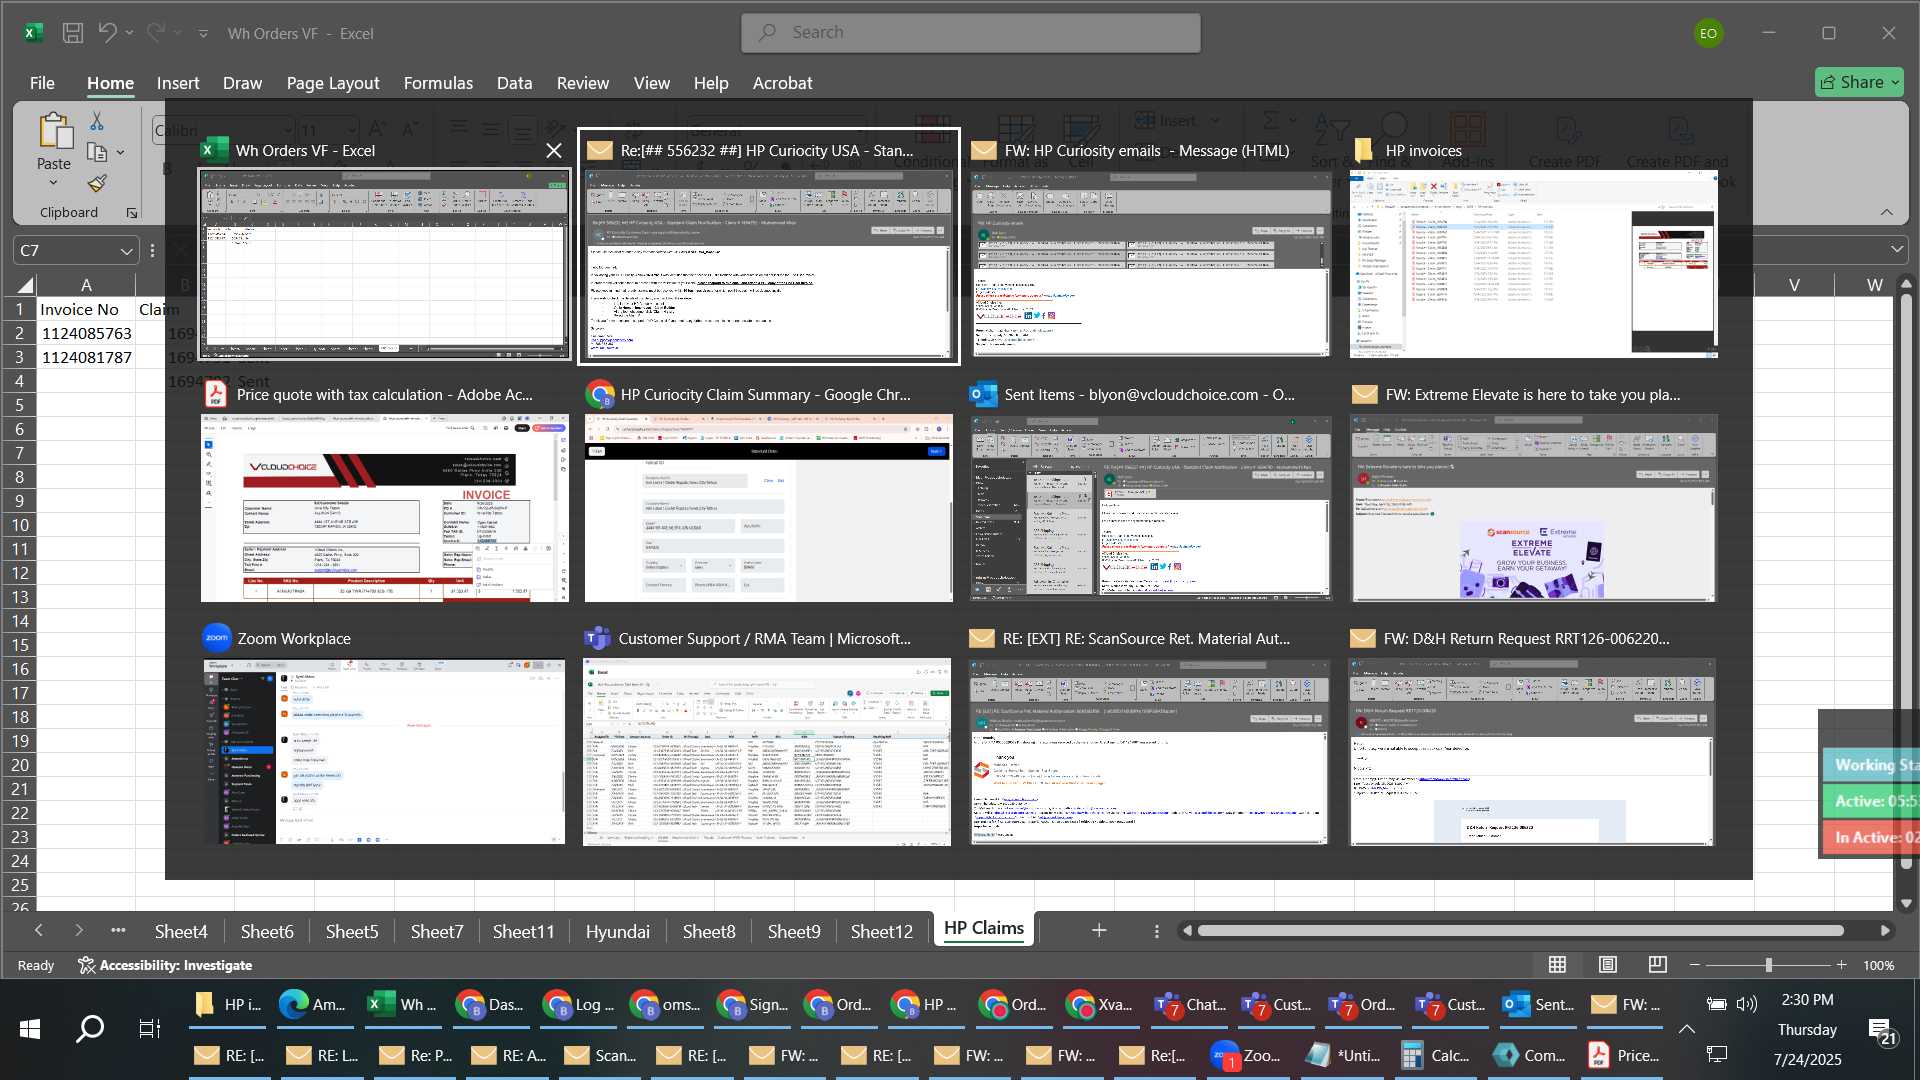Select Customer Support RMA Team Teams thumbnail

(x=768, y=751)
